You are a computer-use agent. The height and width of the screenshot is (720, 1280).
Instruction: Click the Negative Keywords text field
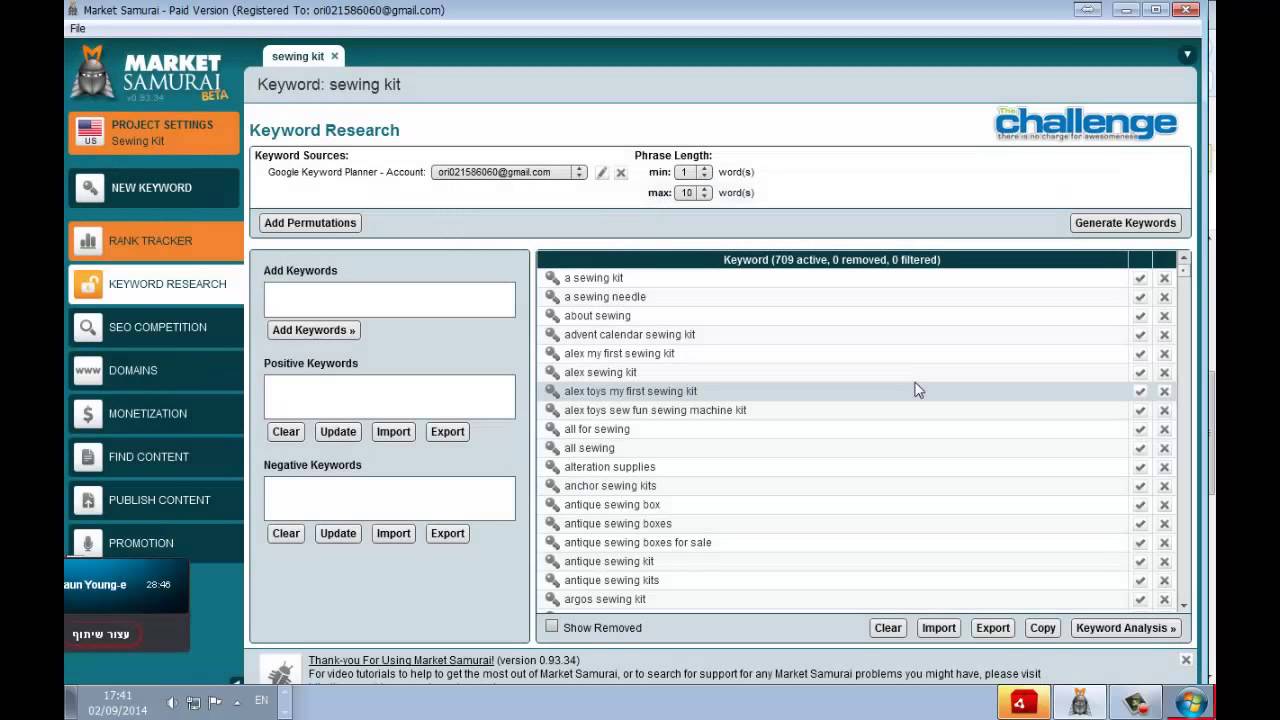tap(390, 498)
